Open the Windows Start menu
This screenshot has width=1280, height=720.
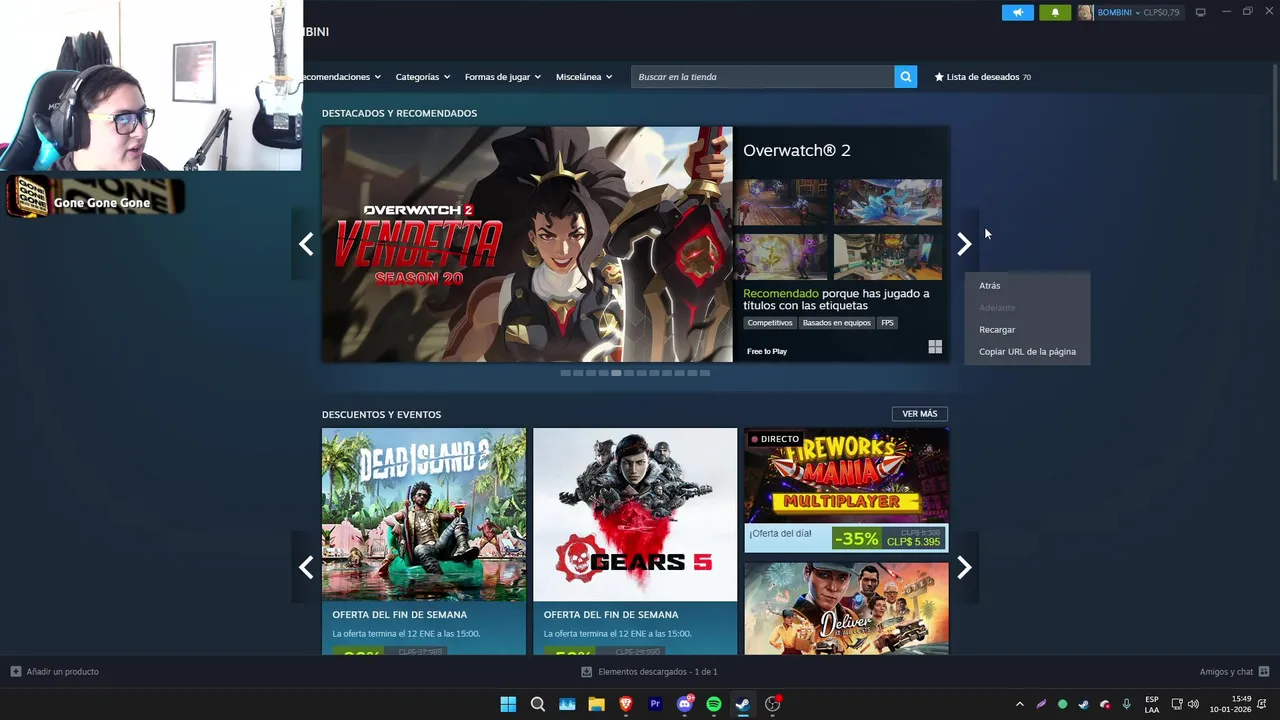(508, 704)
